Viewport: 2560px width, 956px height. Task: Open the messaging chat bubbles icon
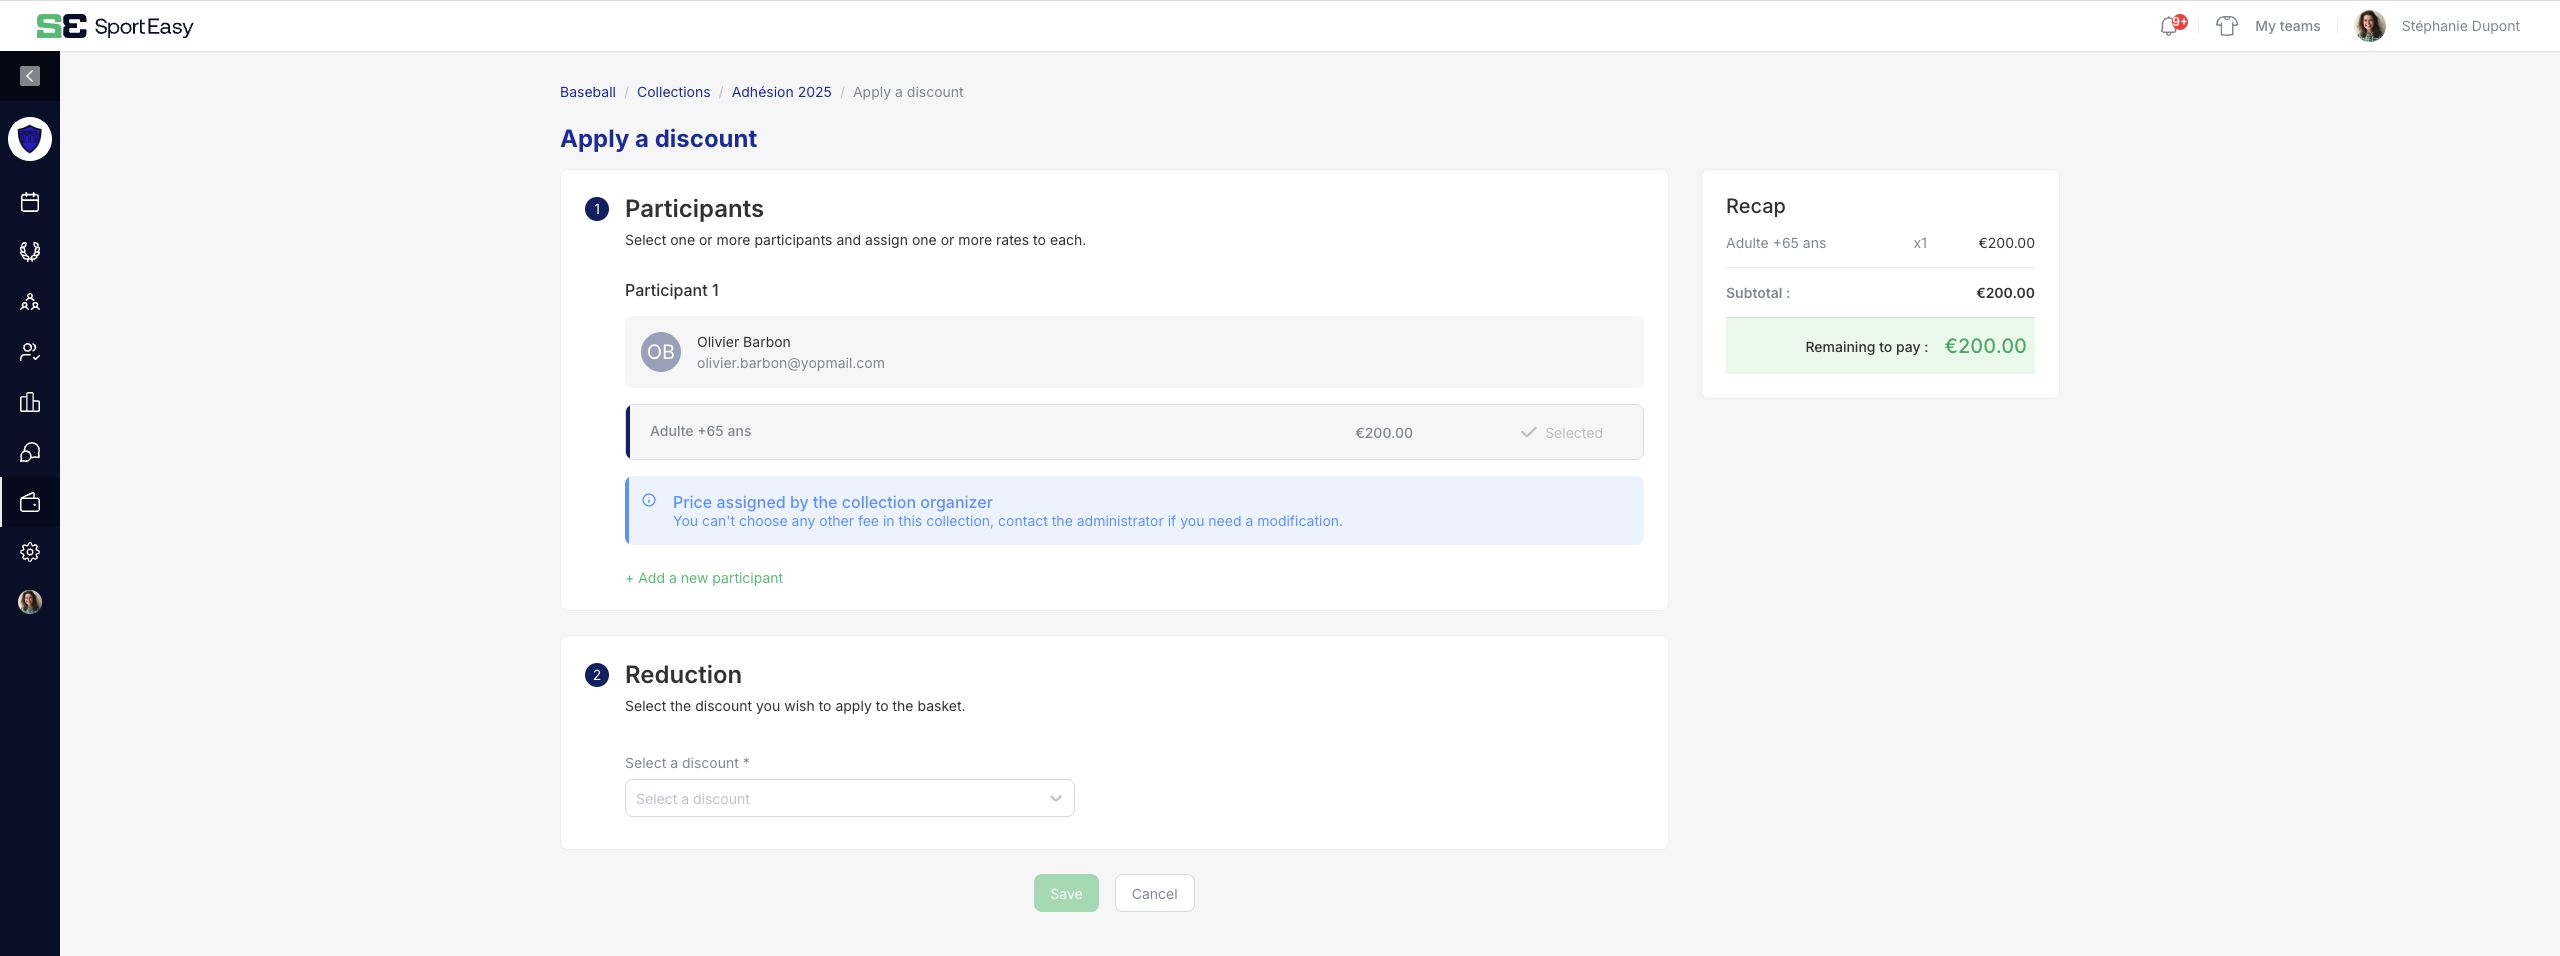30,452
